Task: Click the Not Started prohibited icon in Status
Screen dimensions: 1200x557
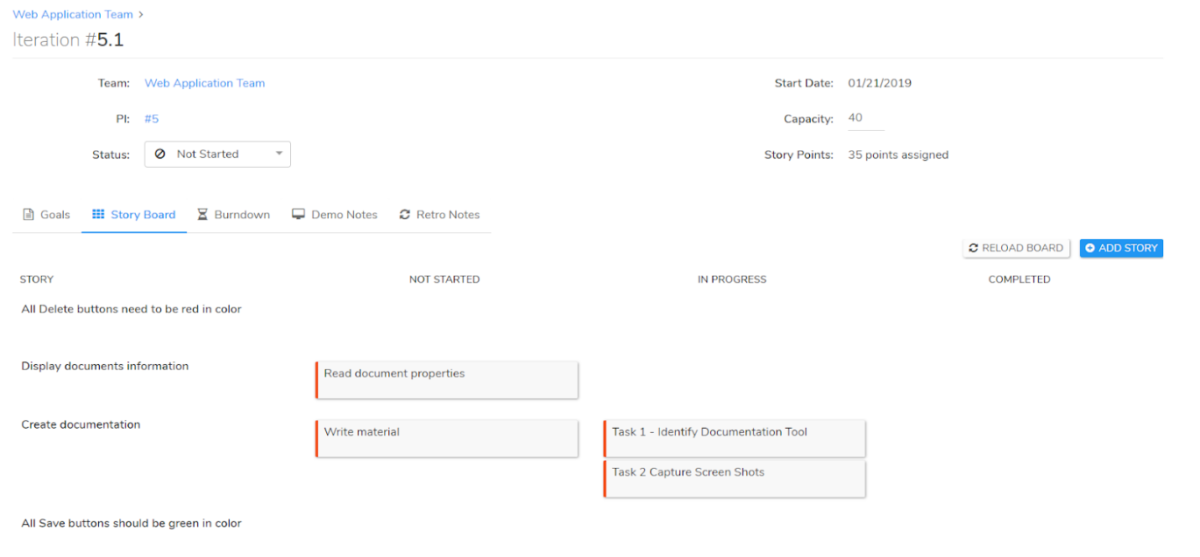Action: (x=160, y=154)
